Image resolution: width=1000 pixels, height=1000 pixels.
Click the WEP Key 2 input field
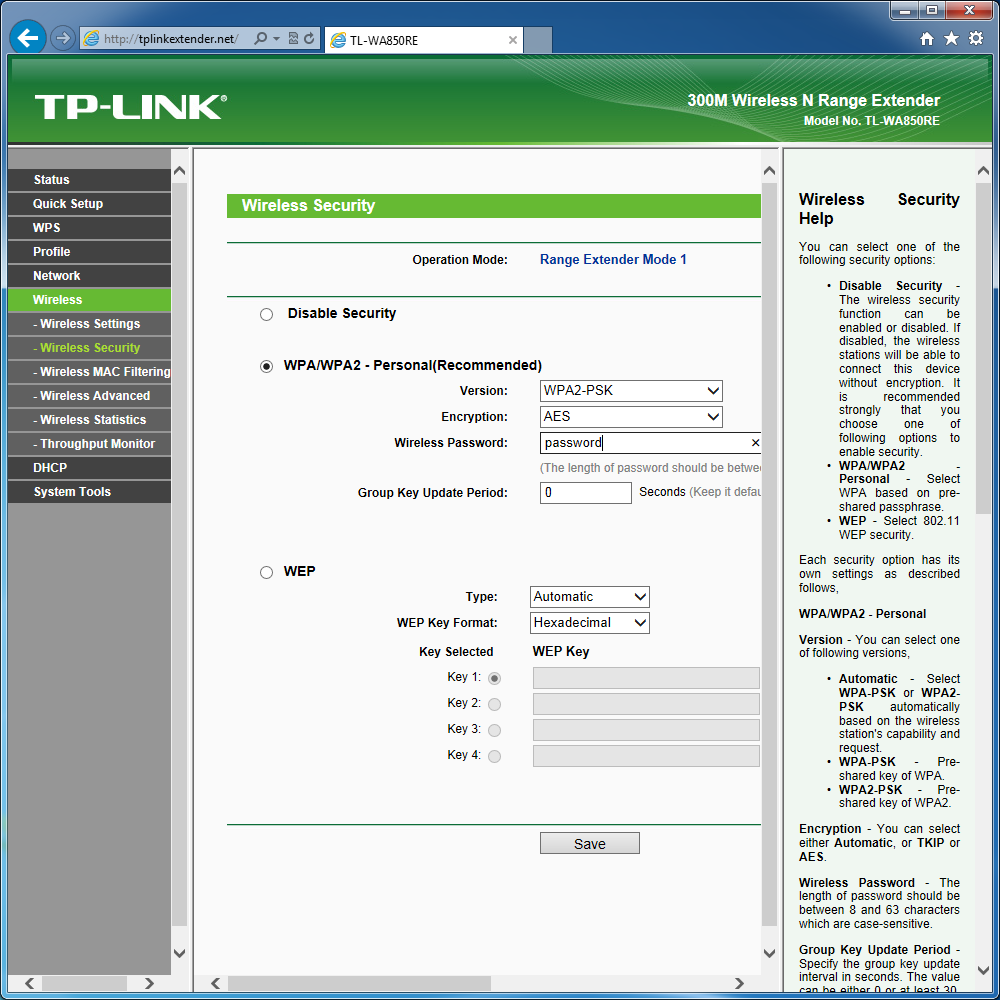646,704
